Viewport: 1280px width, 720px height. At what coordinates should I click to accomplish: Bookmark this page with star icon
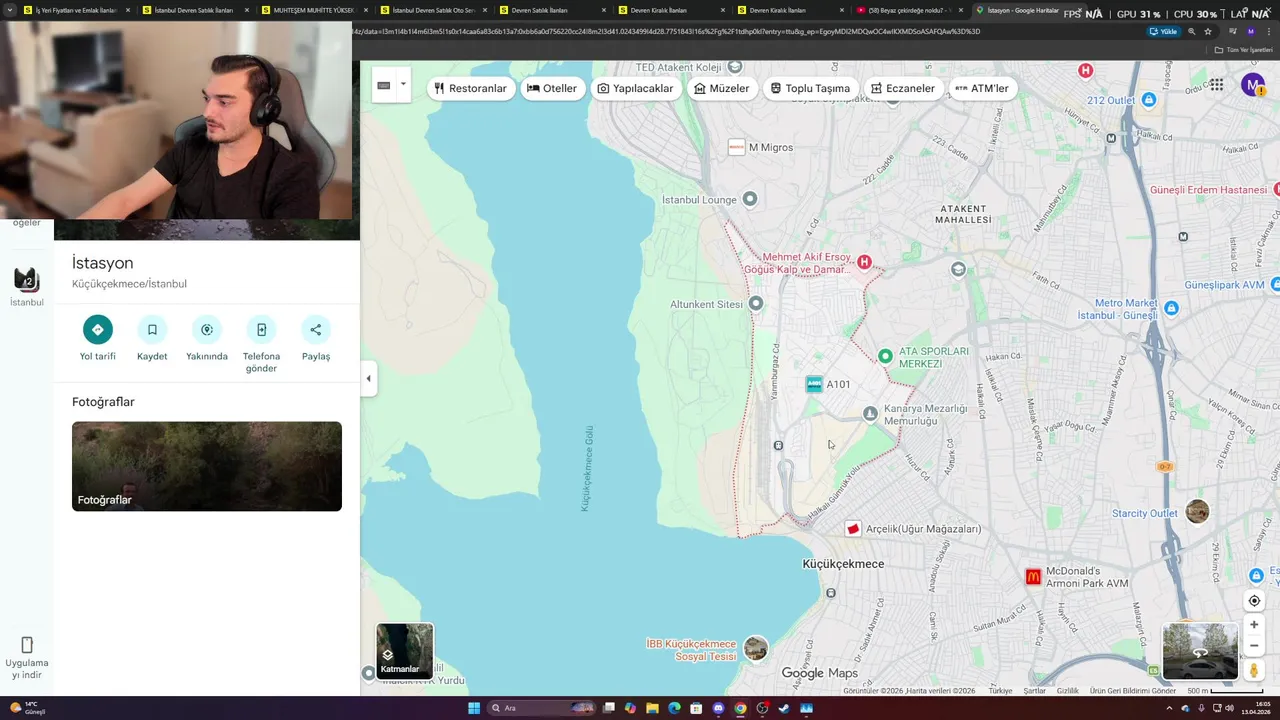coord(1208,31)
